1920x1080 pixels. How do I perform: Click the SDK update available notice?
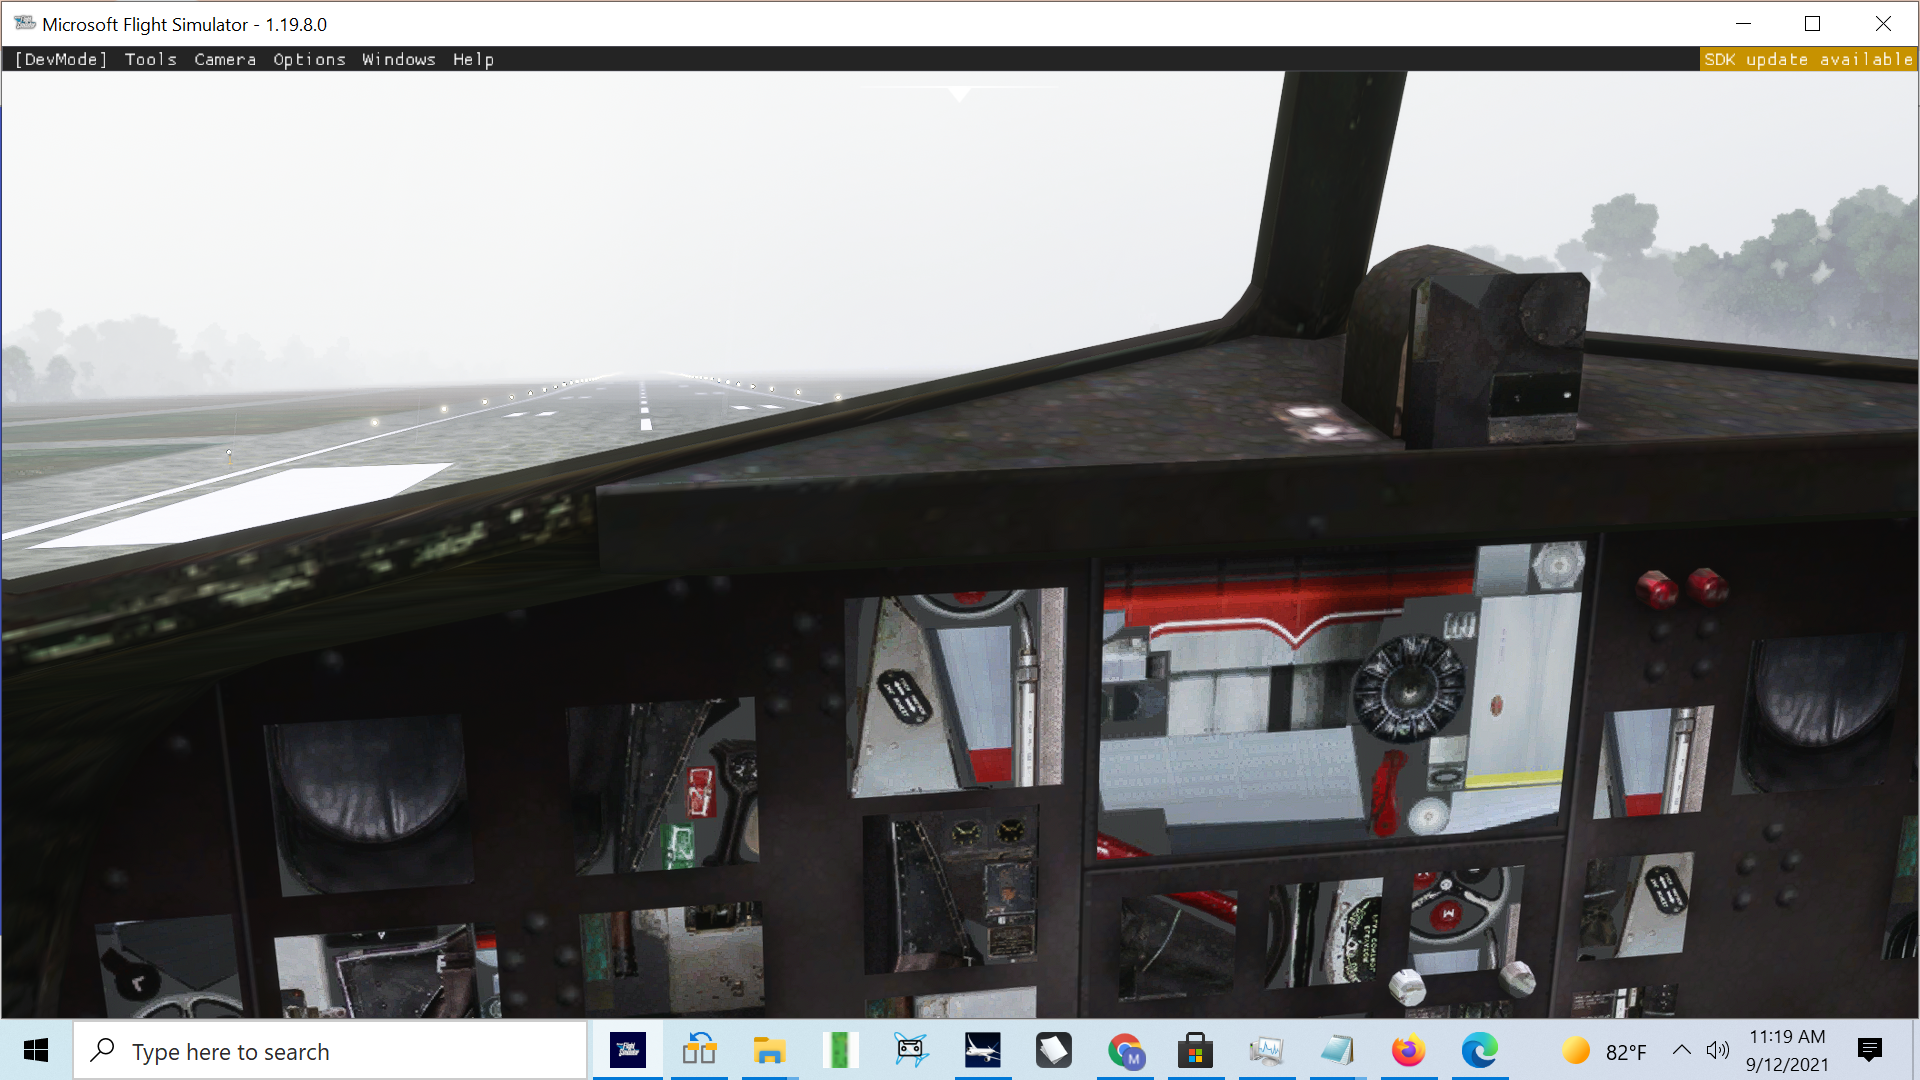coord(1808,60)
